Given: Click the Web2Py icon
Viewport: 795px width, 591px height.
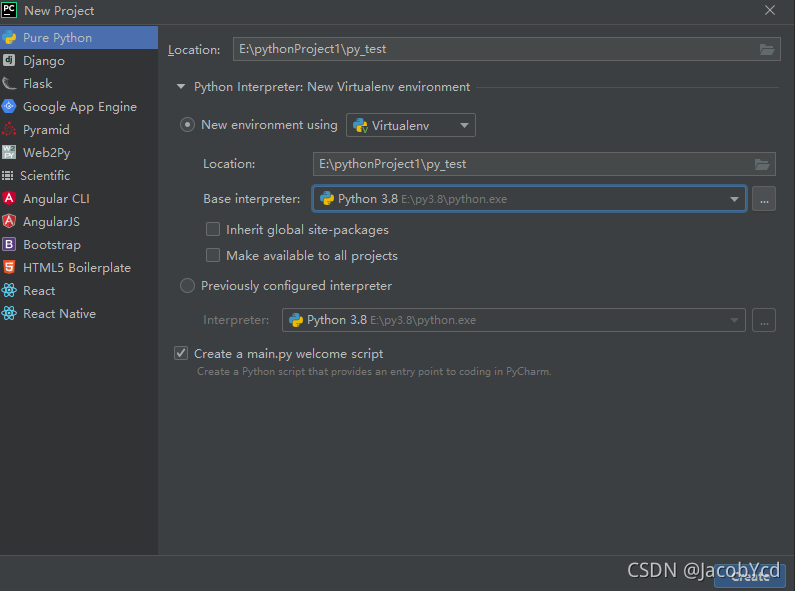Looking at the screenshot, I should 9,152.
